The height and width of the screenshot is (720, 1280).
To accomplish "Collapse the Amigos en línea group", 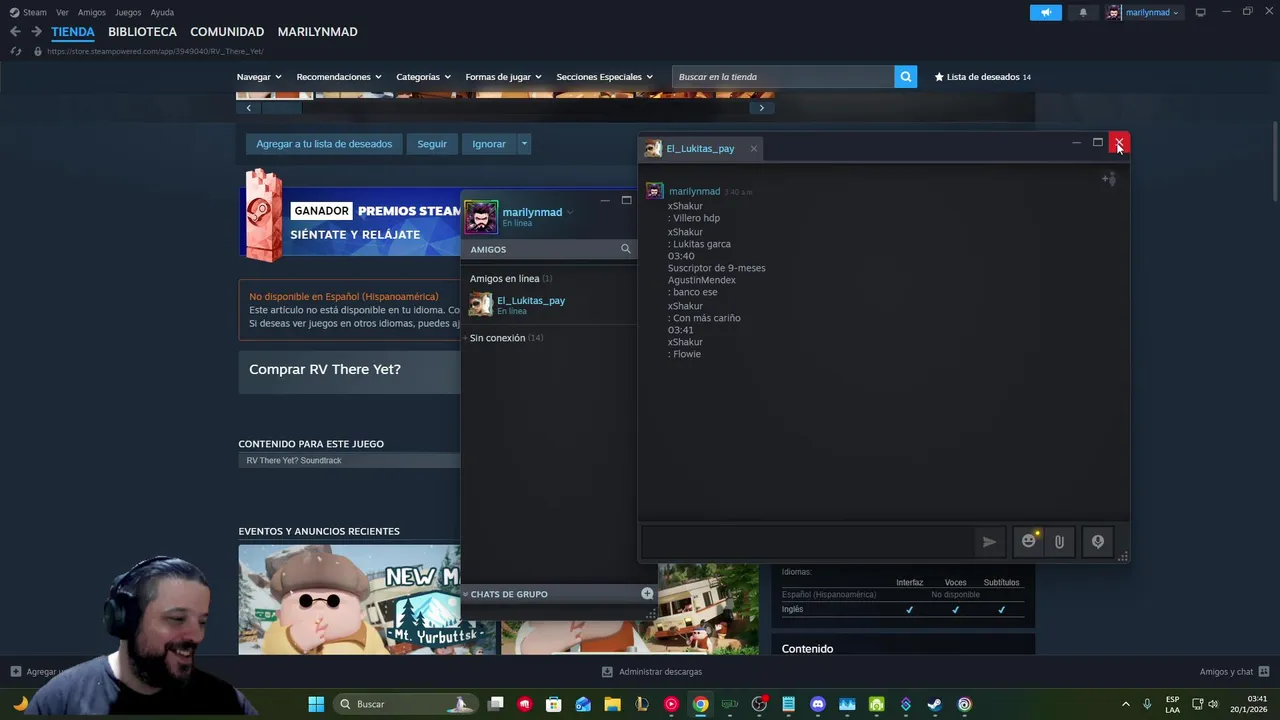I will (511, 279).
